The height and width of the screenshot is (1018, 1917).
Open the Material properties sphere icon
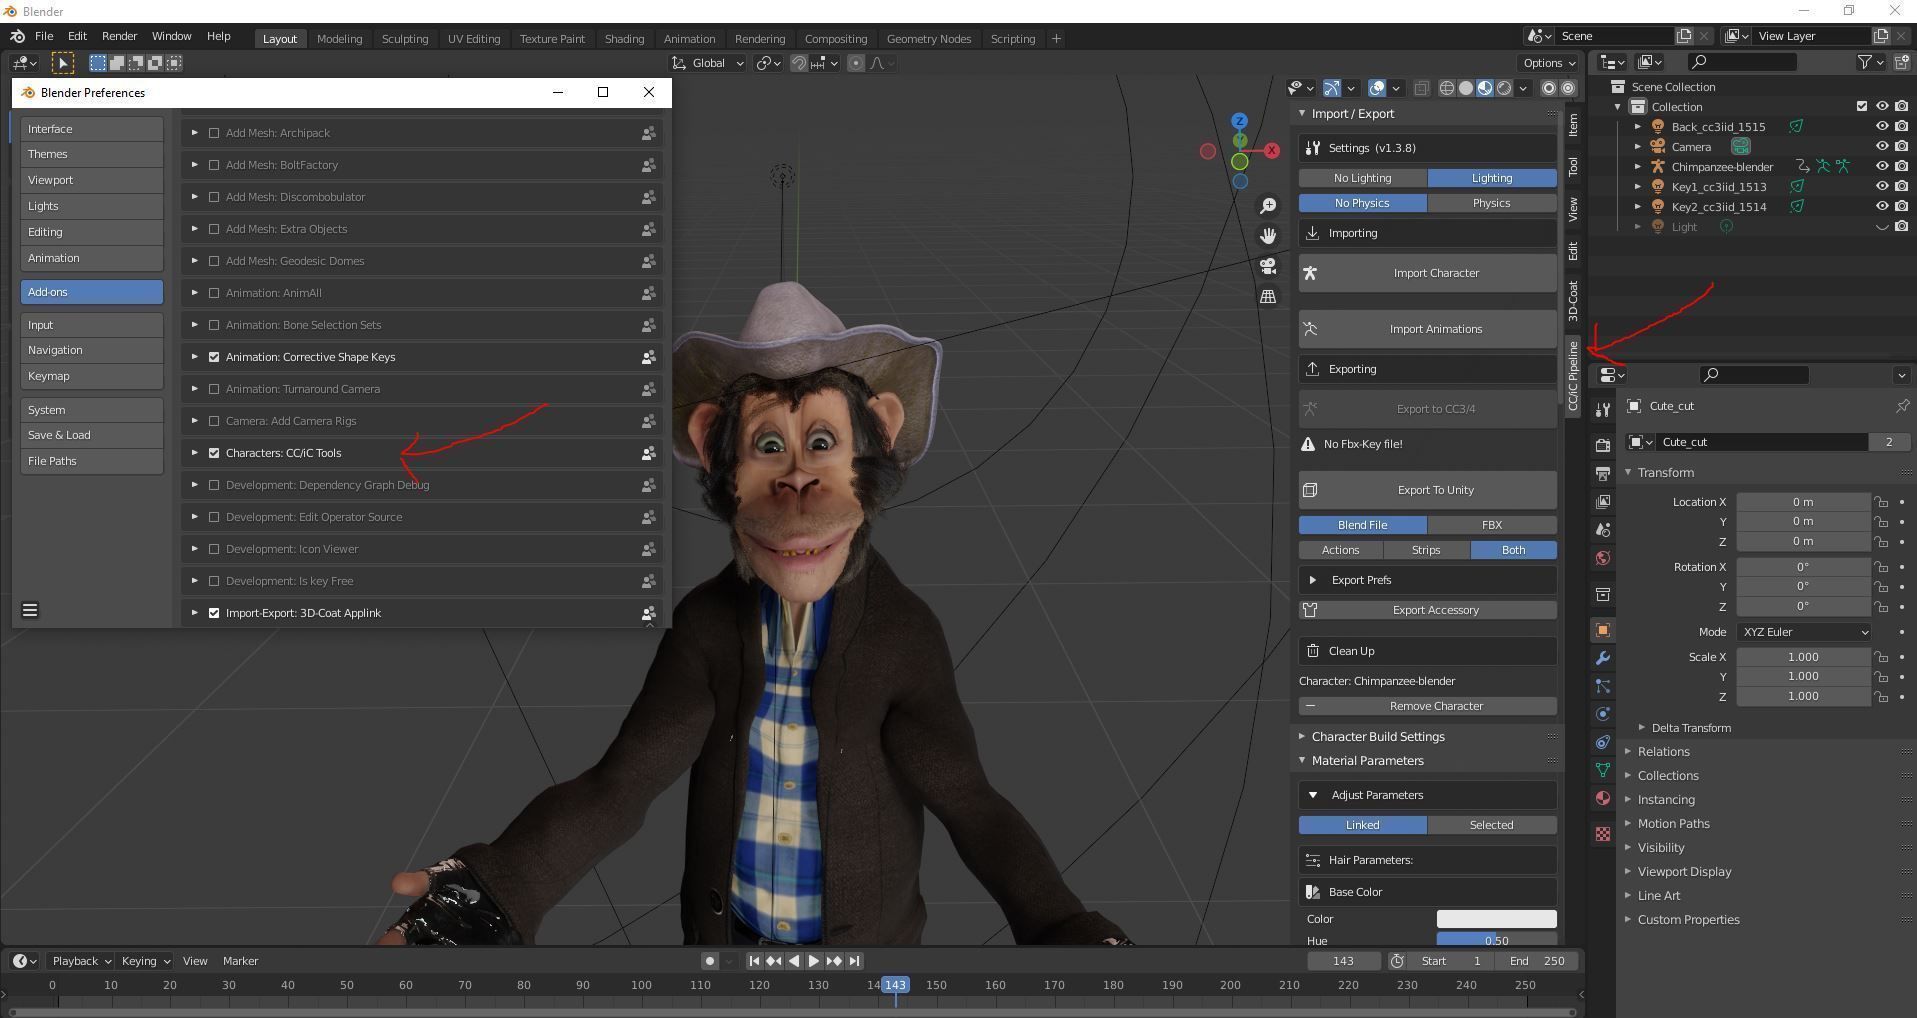[1603, 798]
